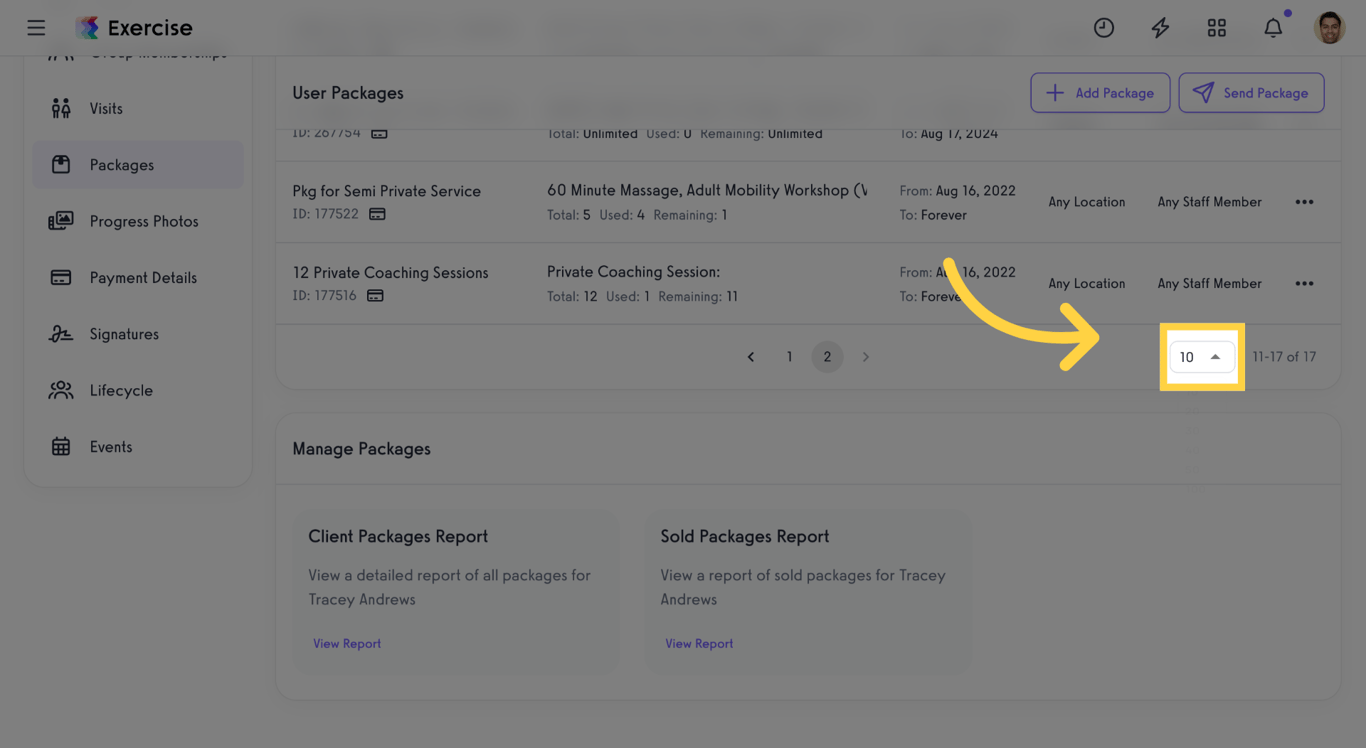Open the profile avatar menu
Image resolution: width=1366 pixels, height=748 pixels.
1330,28
